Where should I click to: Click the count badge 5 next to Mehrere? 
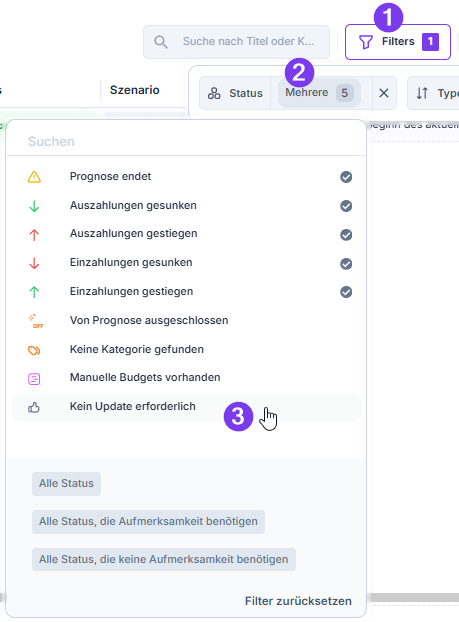pyautogui.click(x=344, y=93)
